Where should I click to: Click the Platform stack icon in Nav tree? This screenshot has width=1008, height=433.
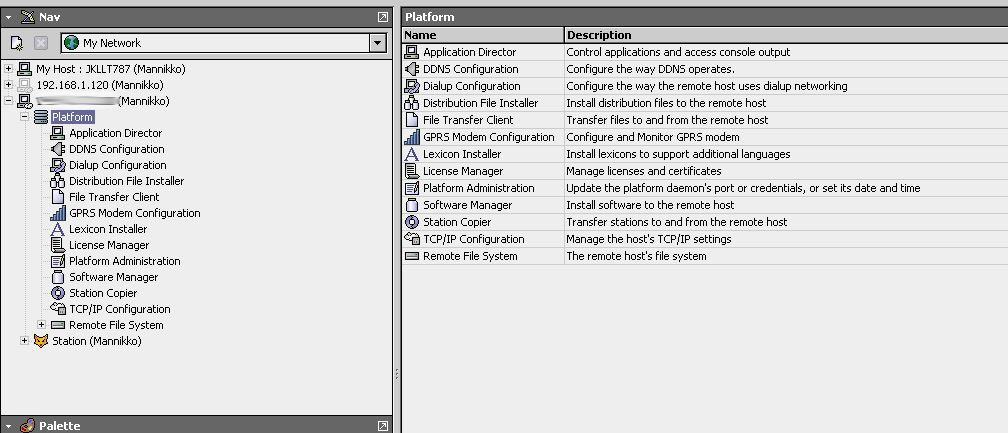[x=40, y=117]
